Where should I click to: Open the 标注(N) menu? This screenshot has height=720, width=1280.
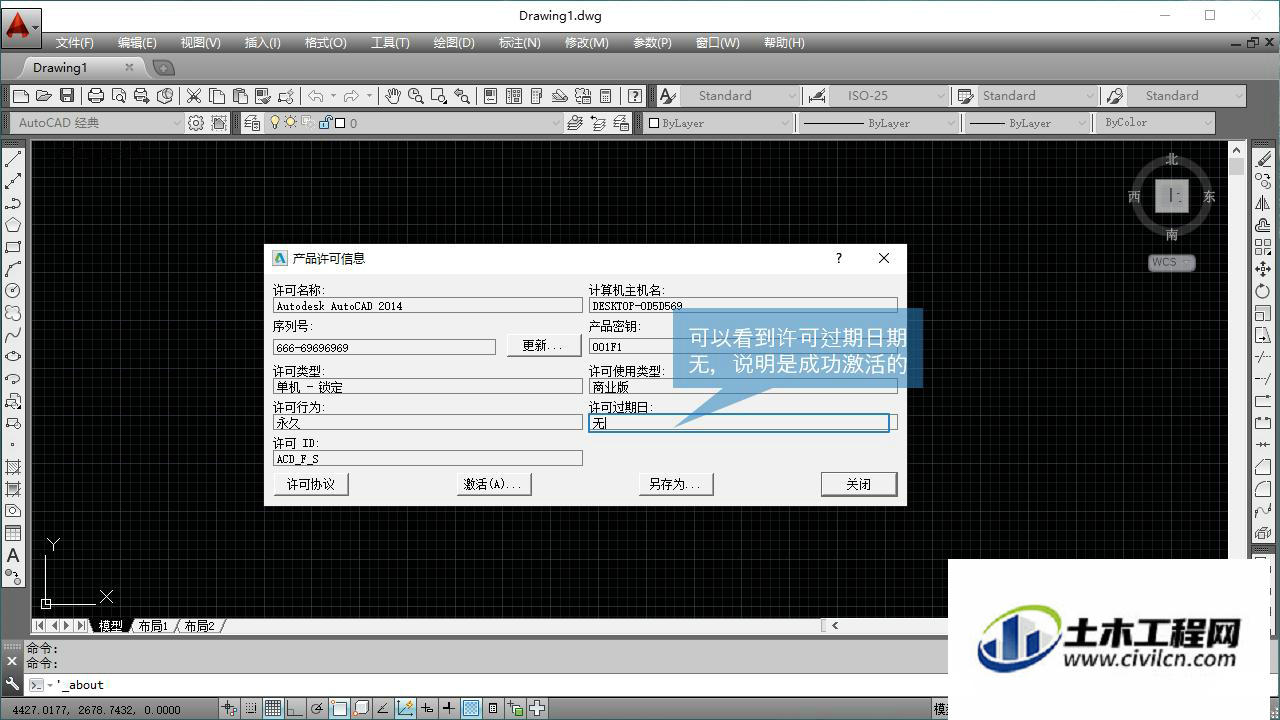click(x=519, y=43)
